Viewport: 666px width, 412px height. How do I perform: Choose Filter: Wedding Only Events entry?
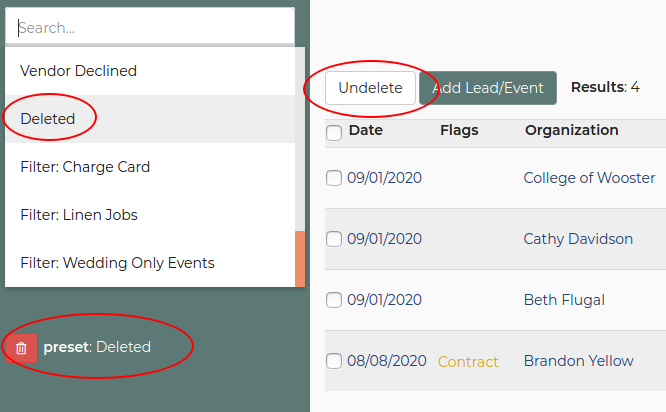pos(150,263)
